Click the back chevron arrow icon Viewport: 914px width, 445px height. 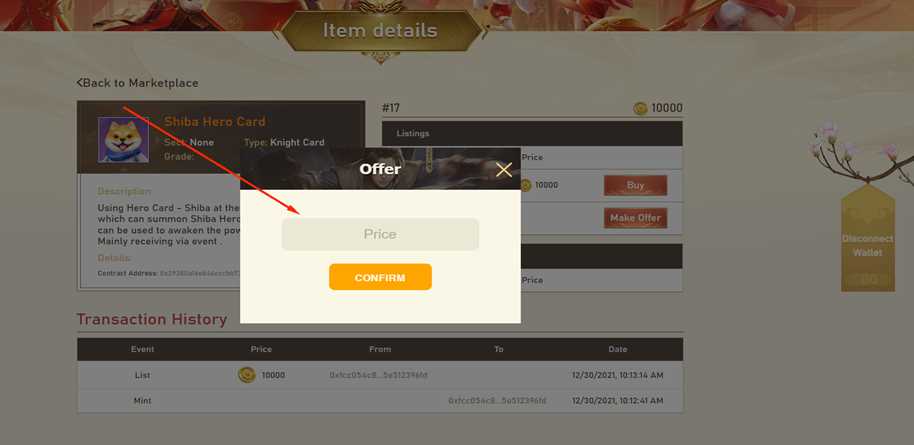(80, 83)
